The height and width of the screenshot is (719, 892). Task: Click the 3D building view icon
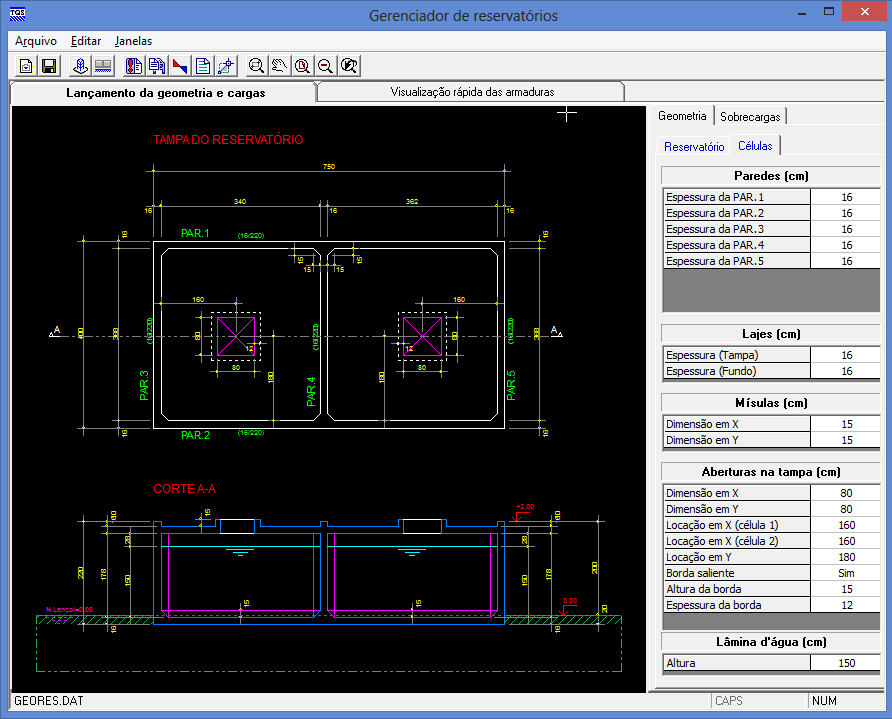[80, 66]
